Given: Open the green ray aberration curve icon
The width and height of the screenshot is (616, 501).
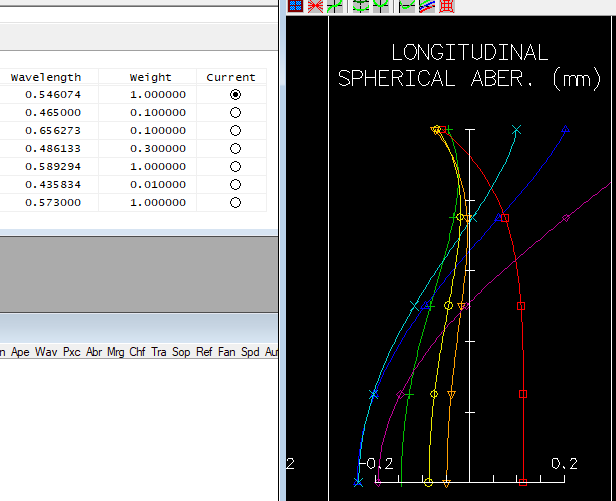Looking at the screenshot, I should (x=335, y=6).
